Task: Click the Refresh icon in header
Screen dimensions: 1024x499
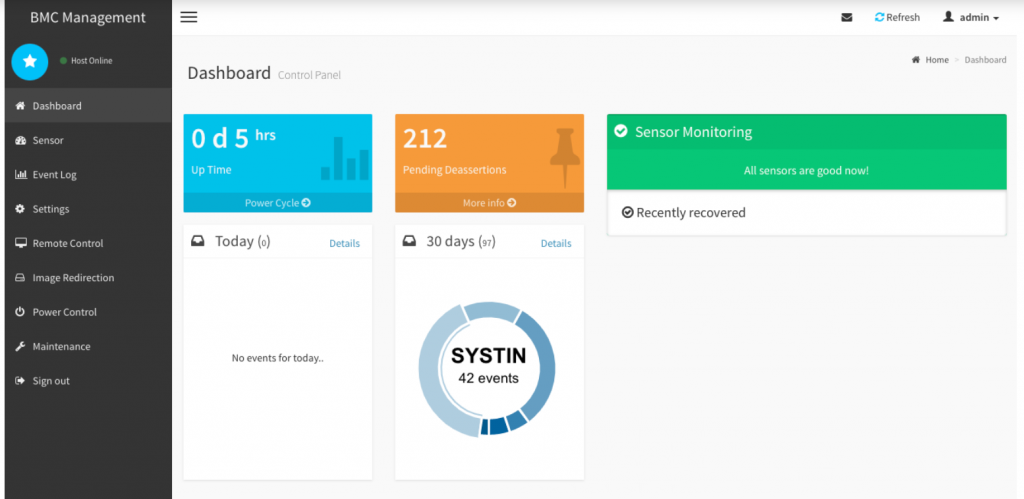Action: click(880, 18)
